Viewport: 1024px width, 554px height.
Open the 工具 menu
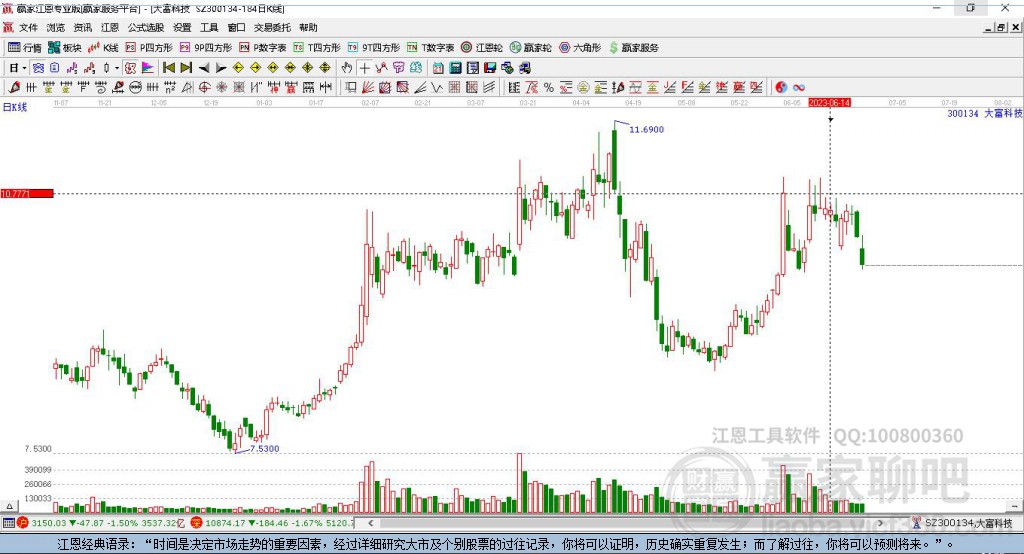tap(209, 27)
